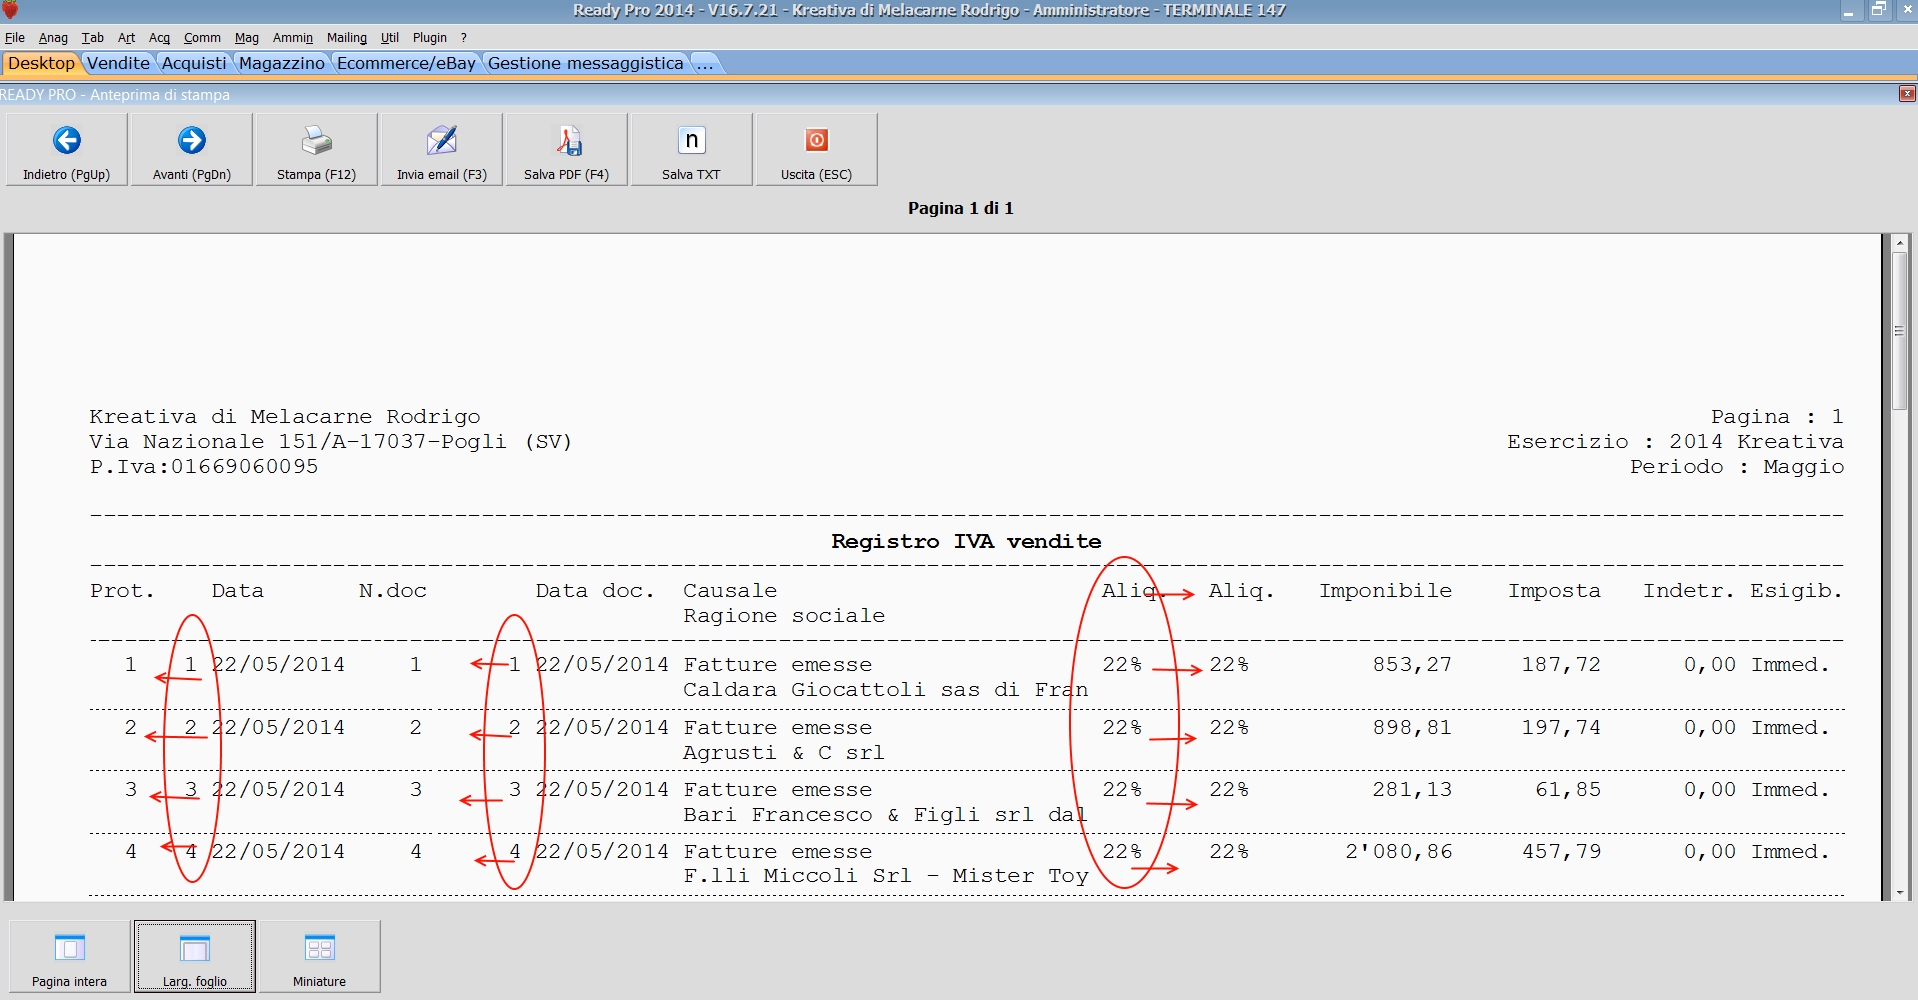Click the Indetr. column header

click(x=1689, y=591)
